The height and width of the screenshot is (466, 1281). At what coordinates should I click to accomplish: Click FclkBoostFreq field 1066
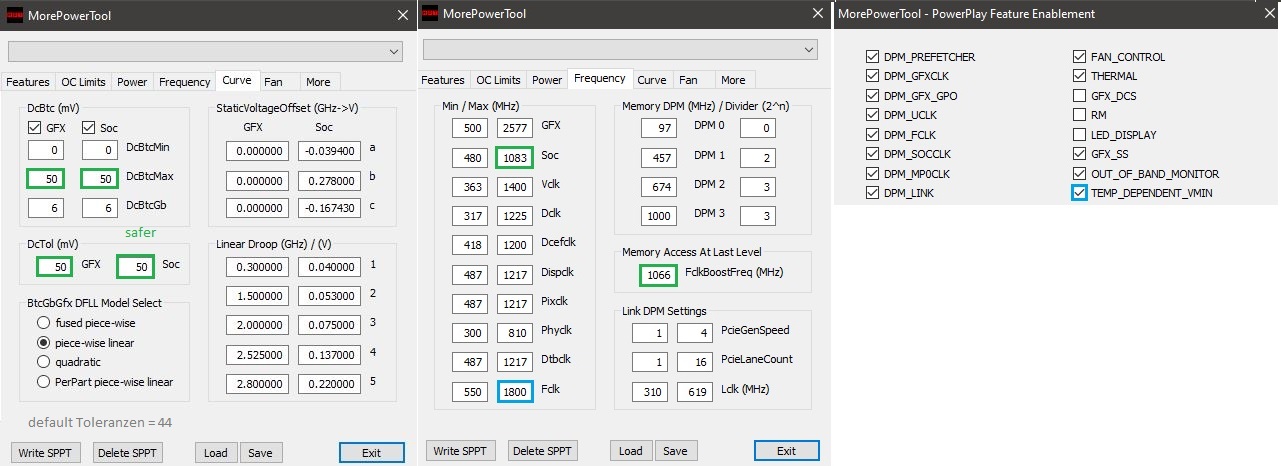click(660, 276)
